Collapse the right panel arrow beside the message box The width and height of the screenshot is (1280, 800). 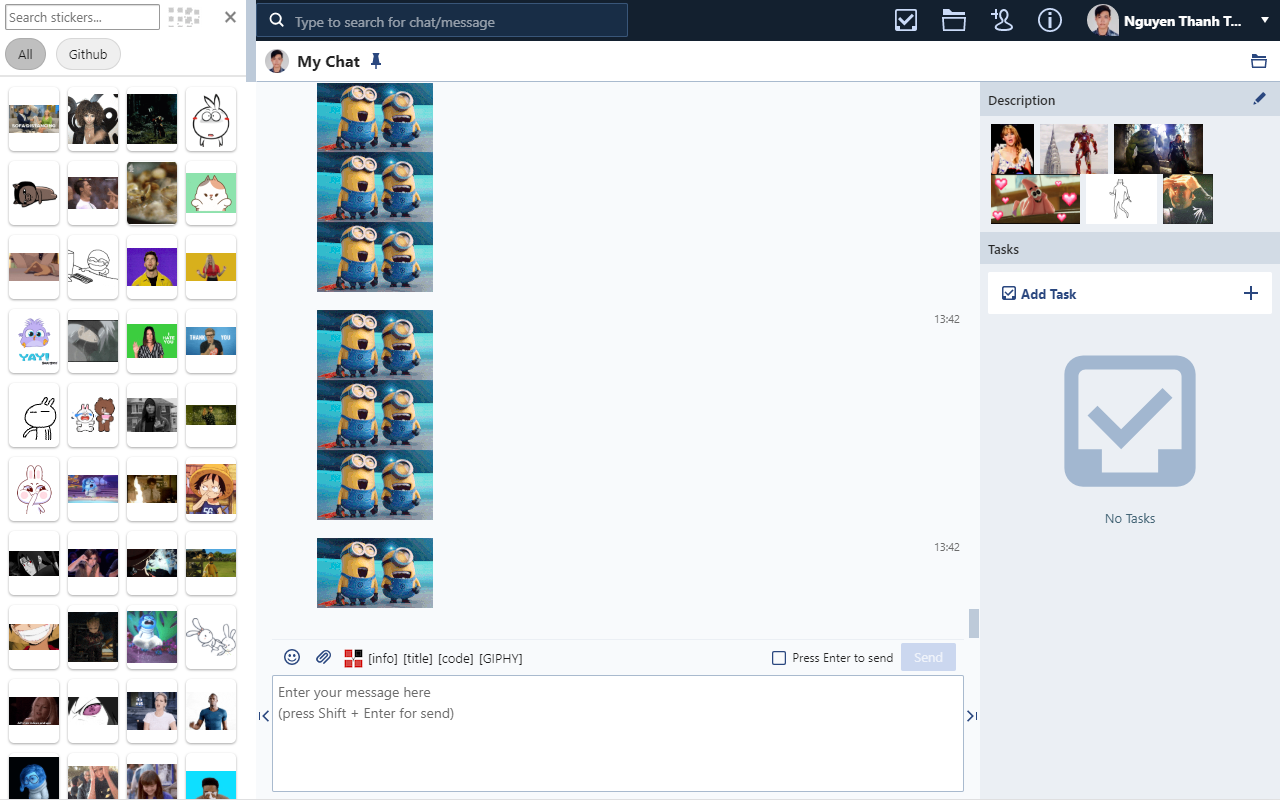972,716
